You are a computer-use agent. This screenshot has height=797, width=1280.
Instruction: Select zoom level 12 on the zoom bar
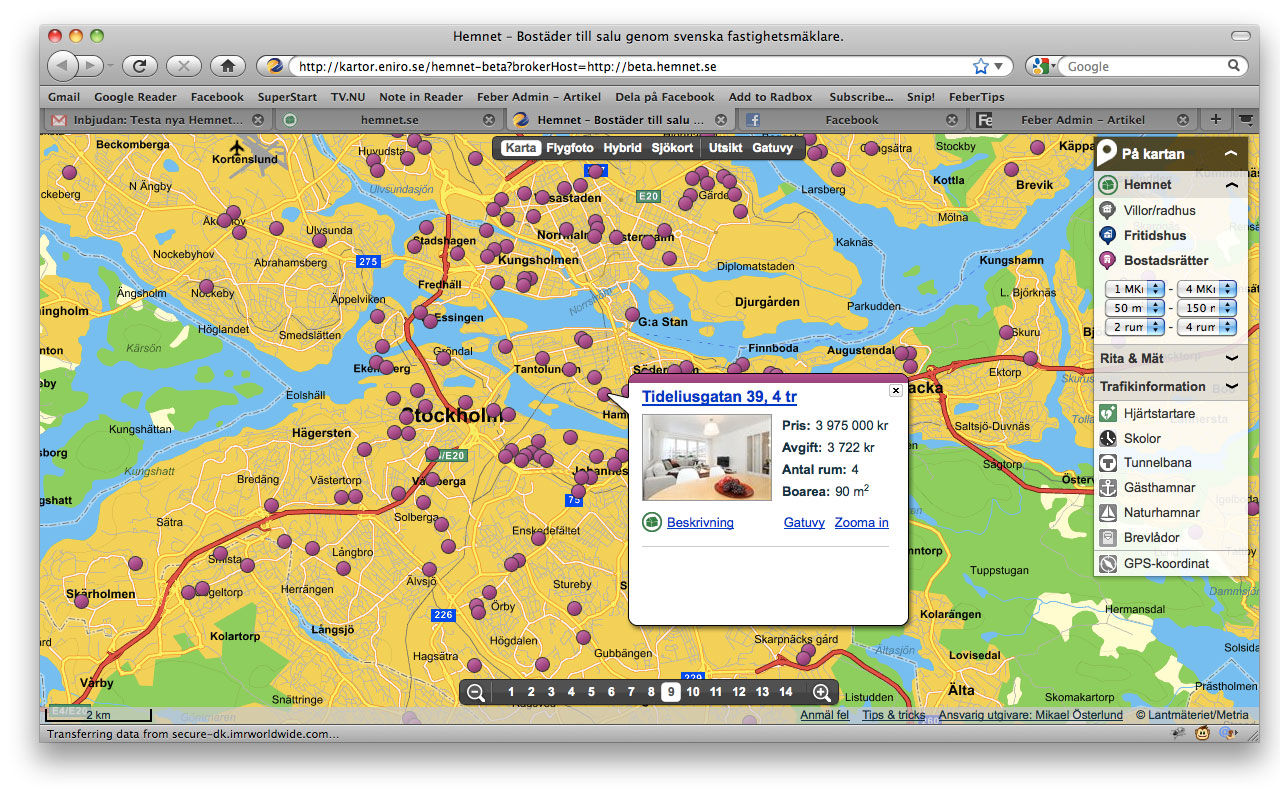pyautogui.click(x=738, y=692)
